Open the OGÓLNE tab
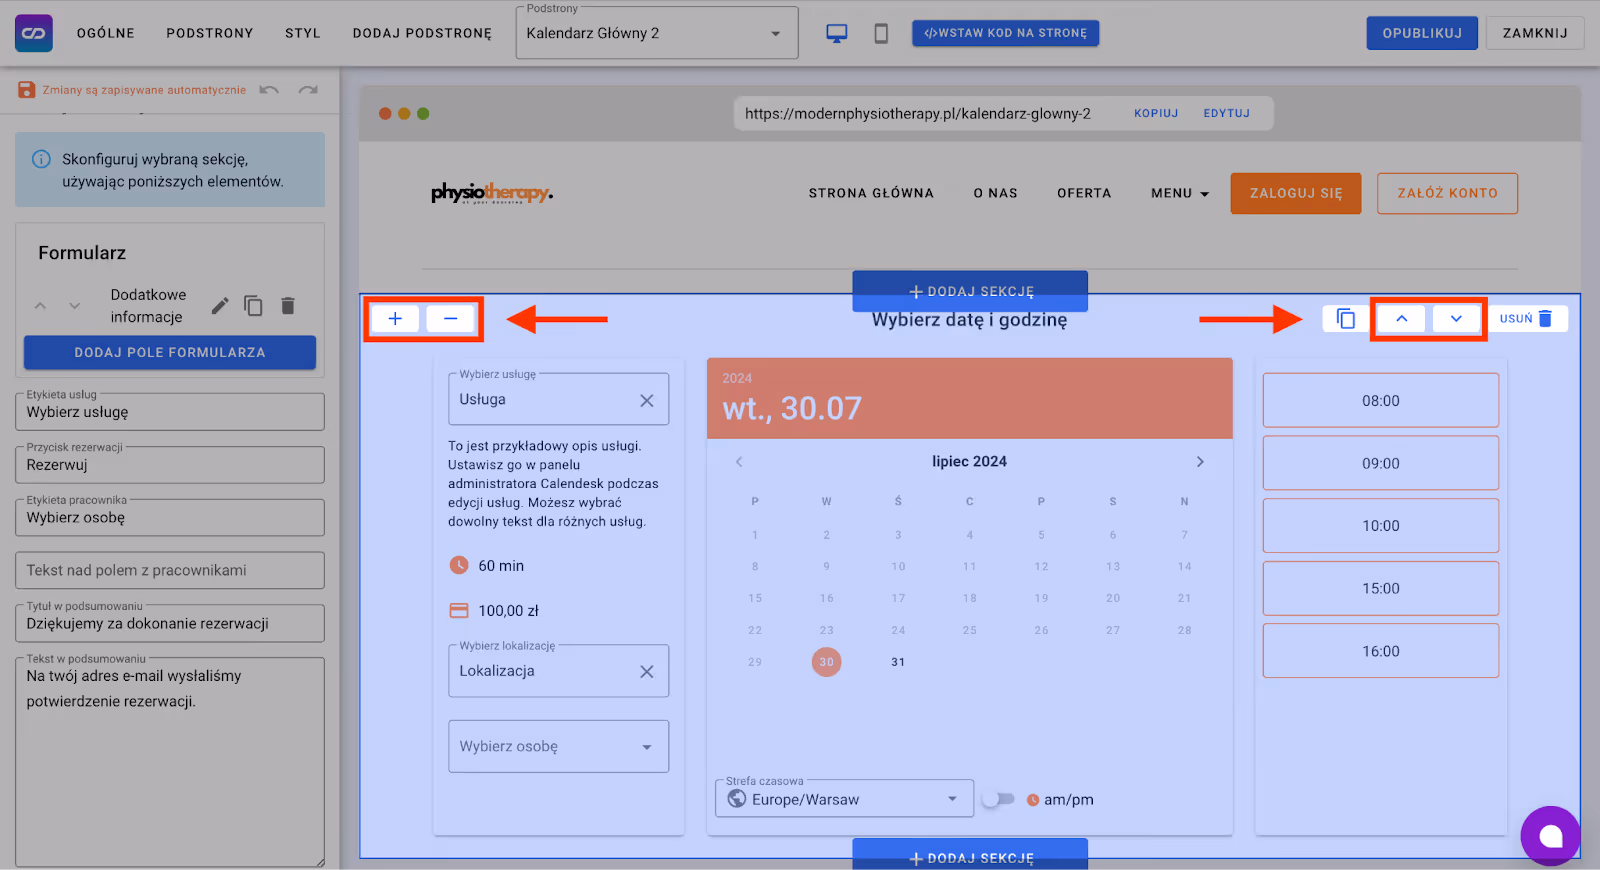1600x870 pixels. pyautogui.click(x=106, y=33)
